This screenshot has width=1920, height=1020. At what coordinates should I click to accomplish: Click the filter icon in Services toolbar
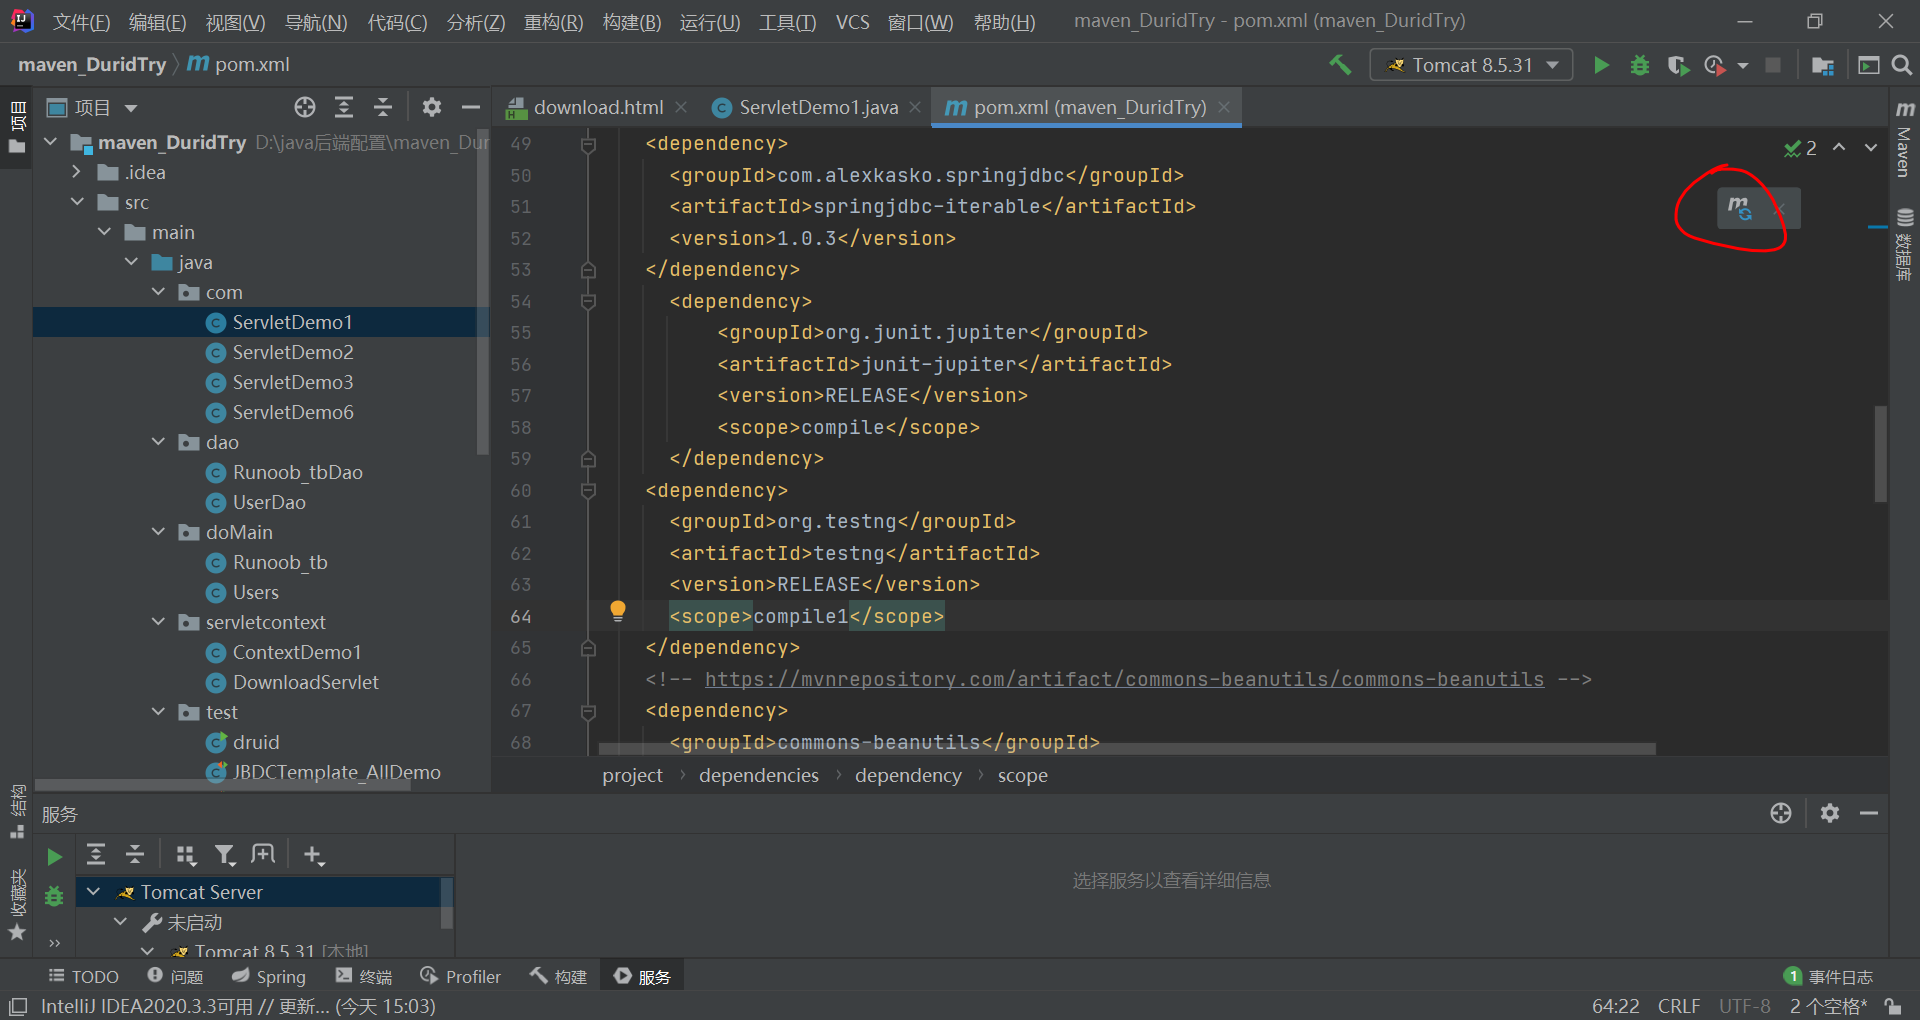(x=225, y=855)
